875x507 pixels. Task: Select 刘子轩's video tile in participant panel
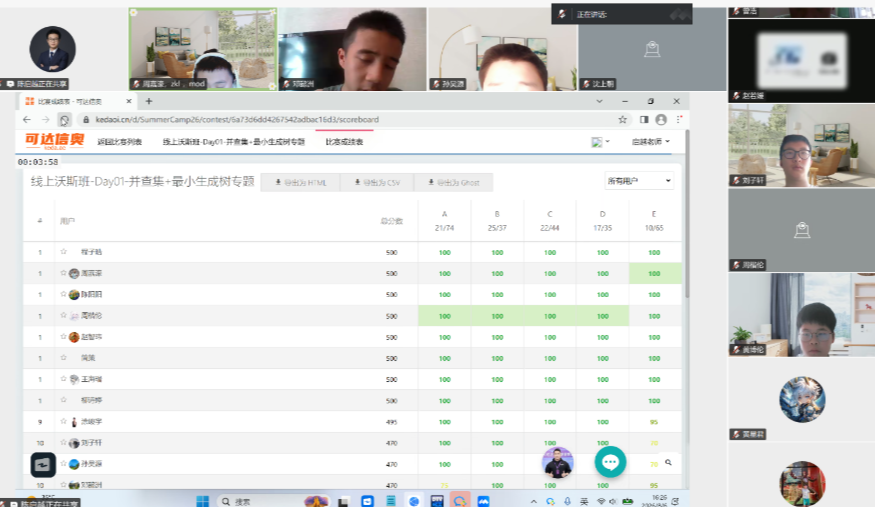point(801,146)
